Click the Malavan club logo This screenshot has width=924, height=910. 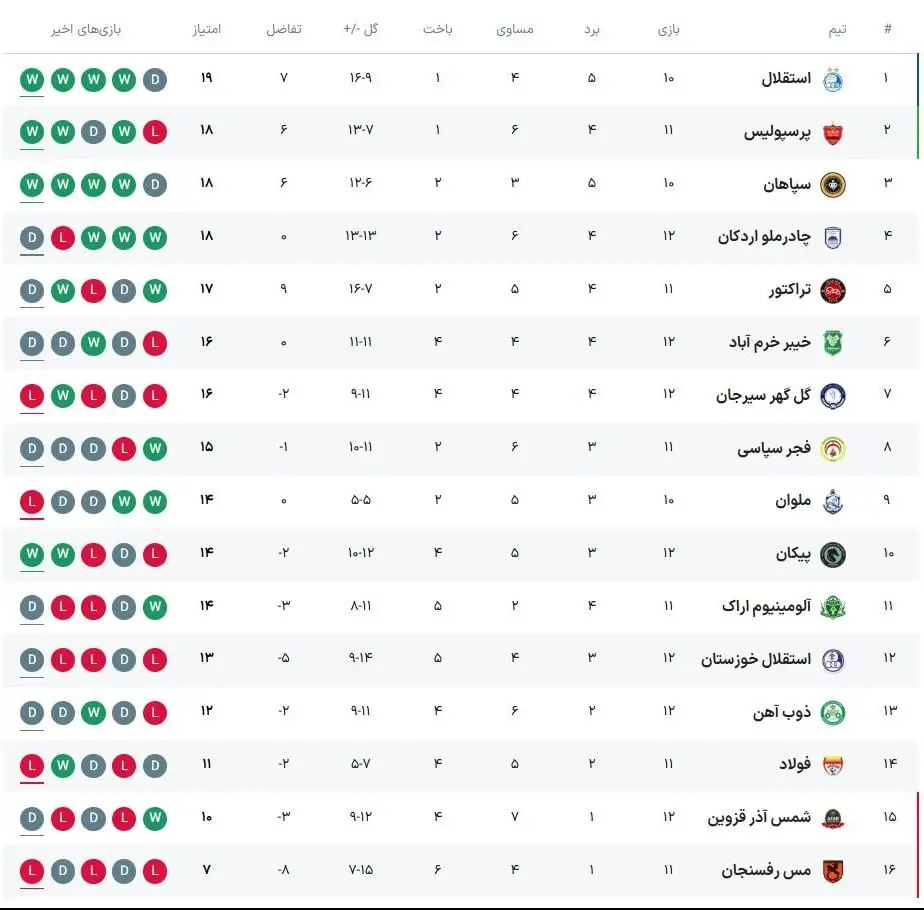(832, 501)
